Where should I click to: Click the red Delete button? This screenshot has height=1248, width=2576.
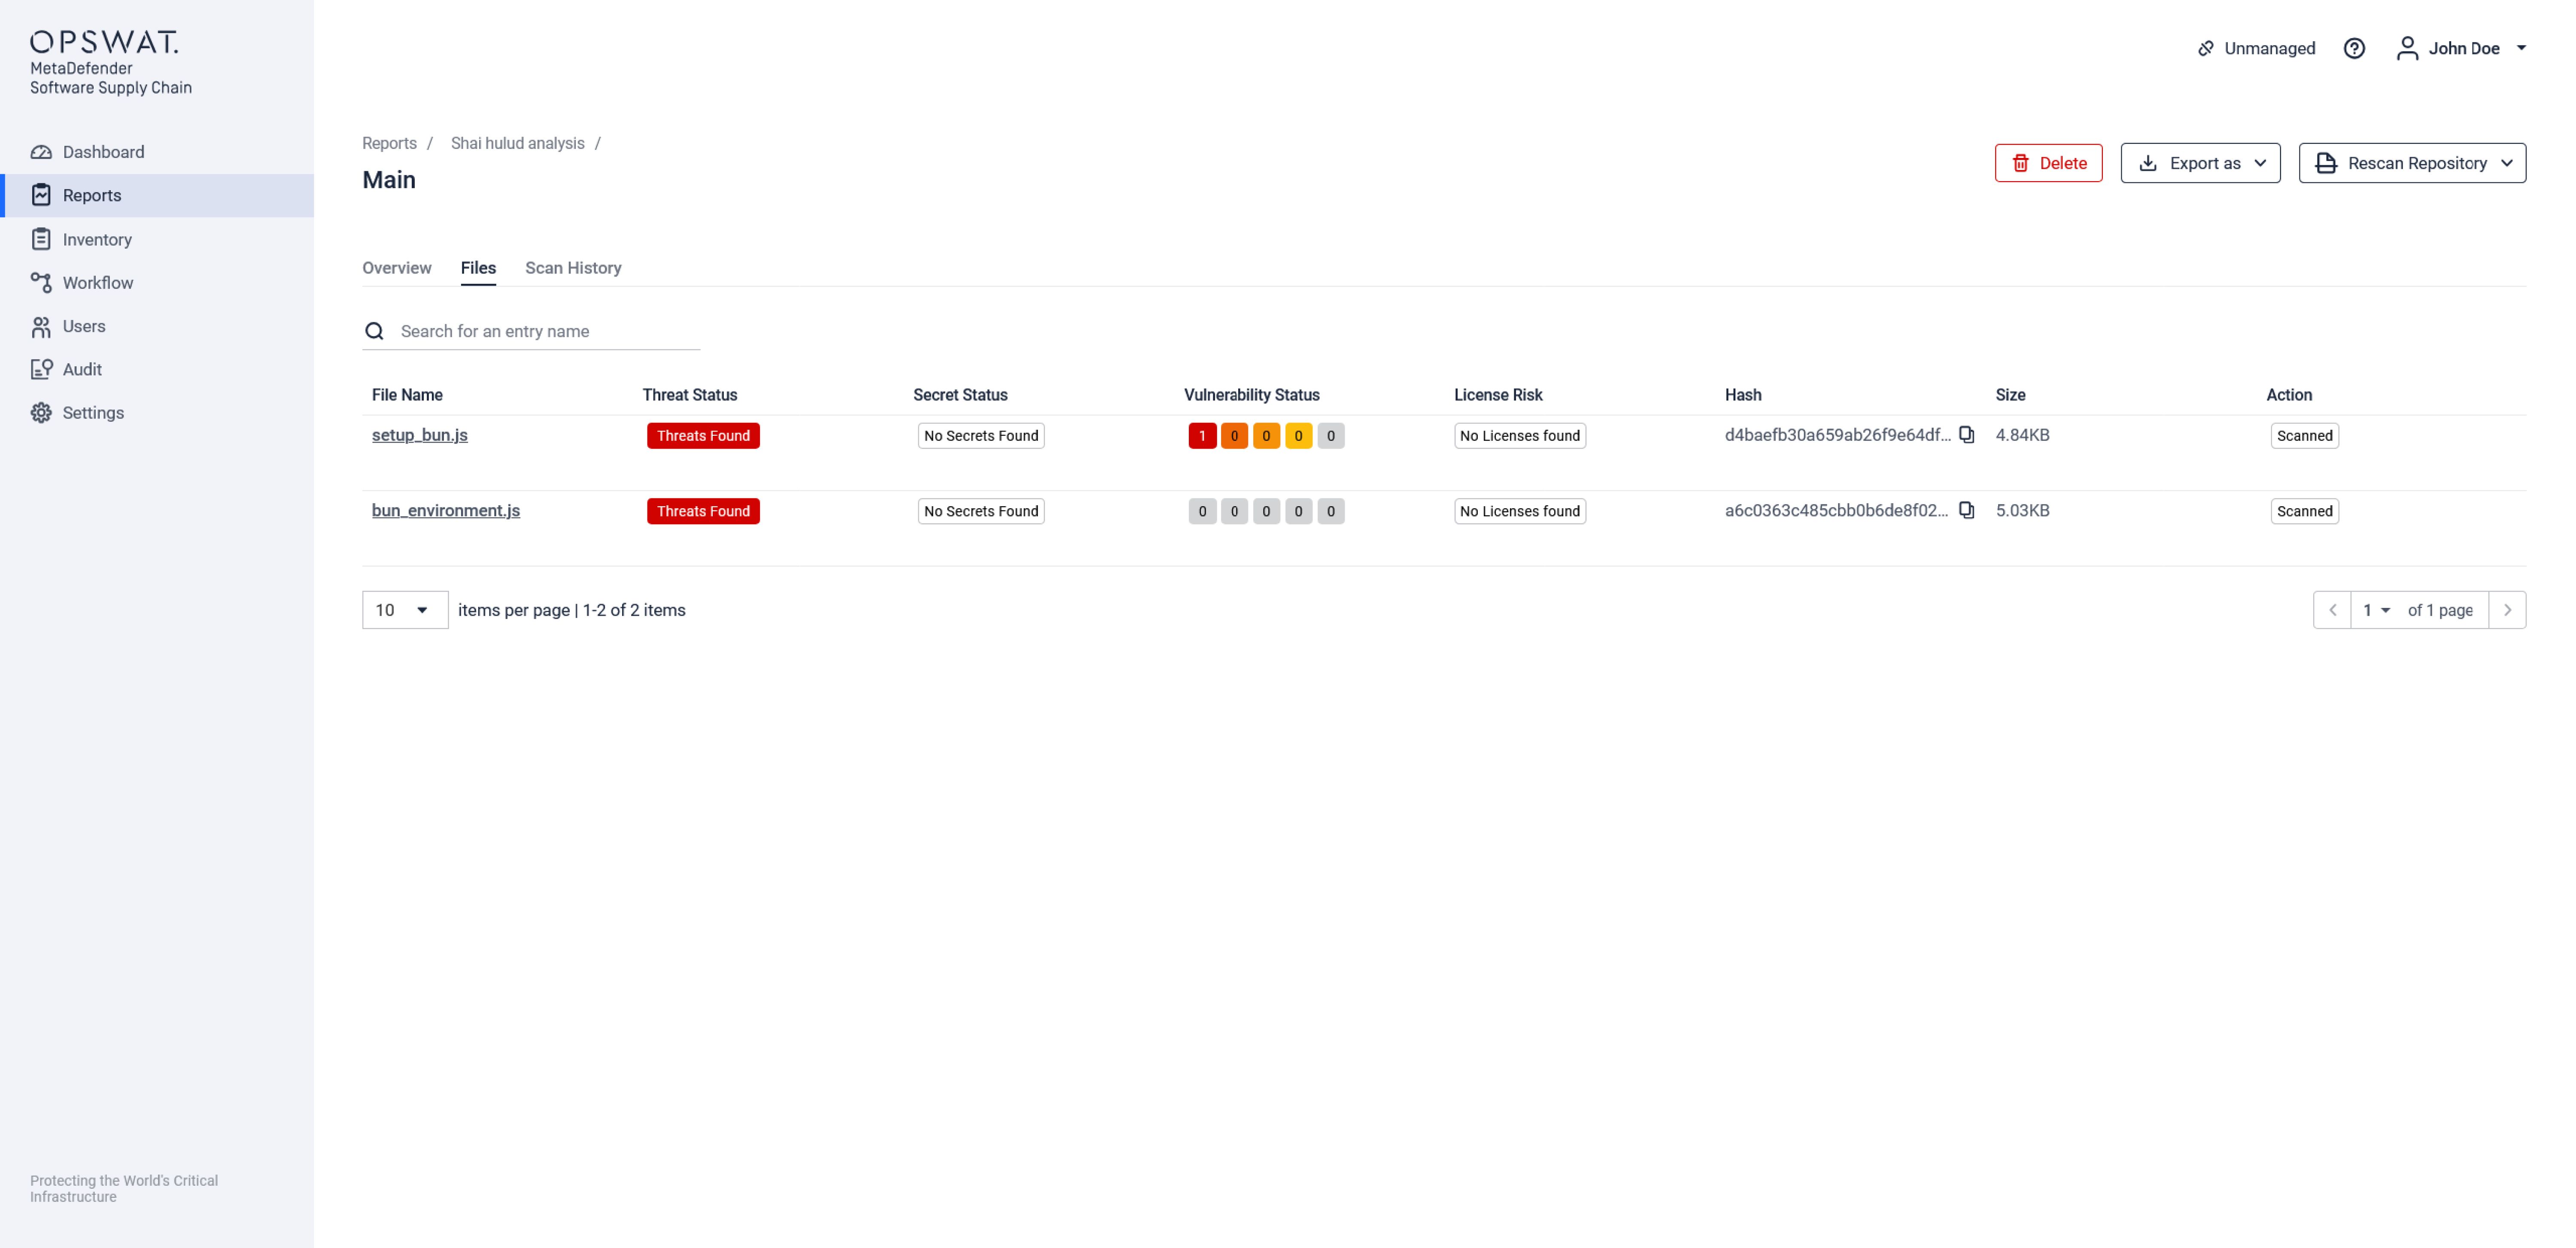(2048, 163)
